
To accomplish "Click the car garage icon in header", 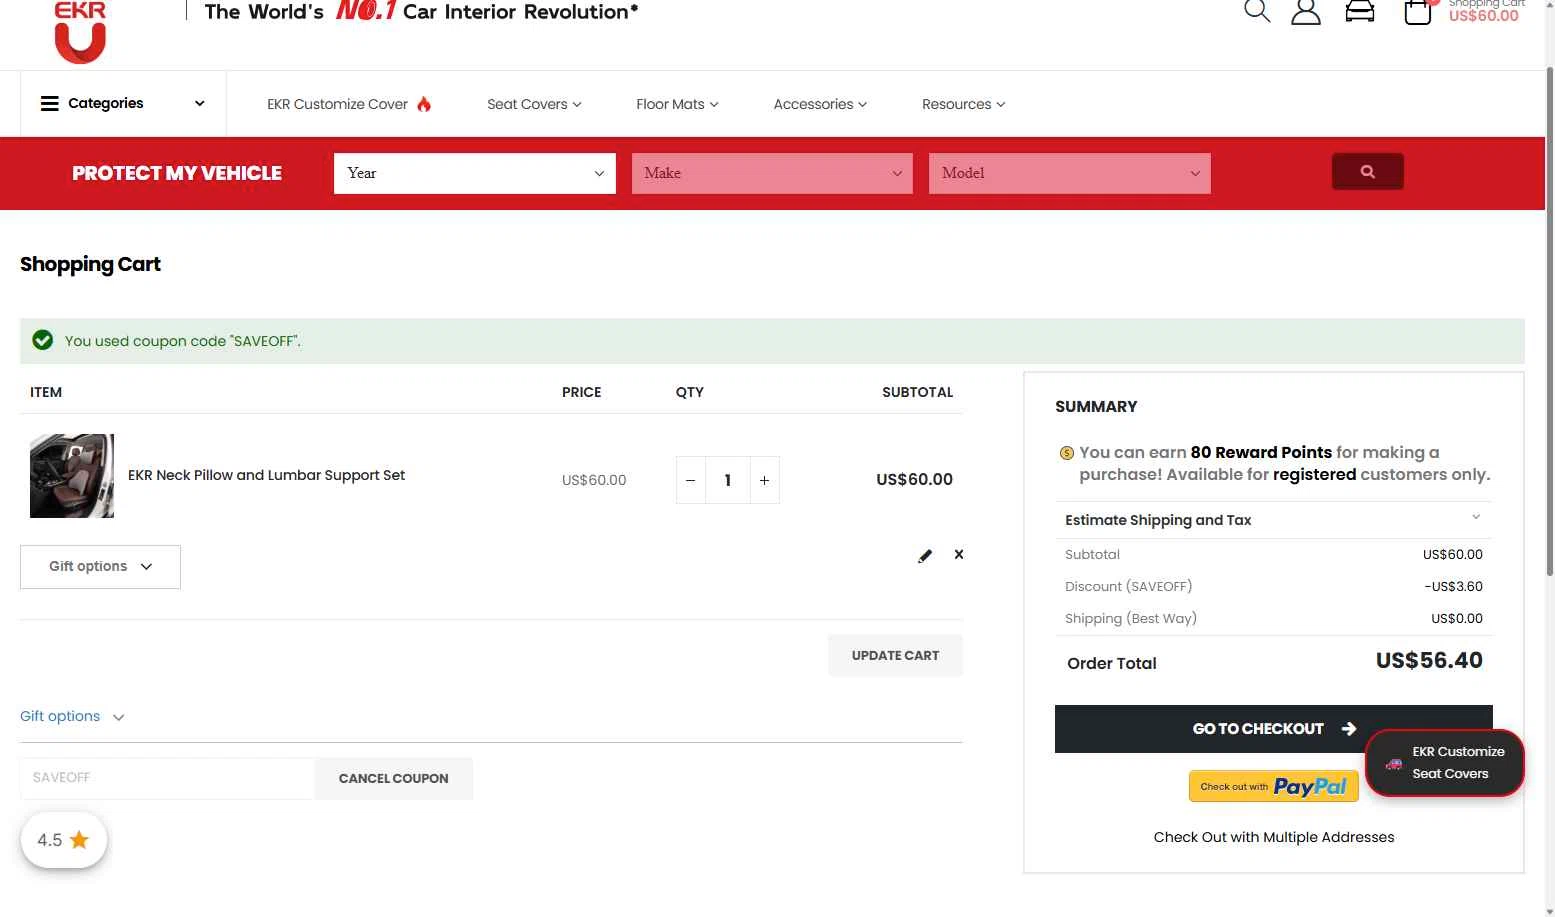I will (1360, 11).
